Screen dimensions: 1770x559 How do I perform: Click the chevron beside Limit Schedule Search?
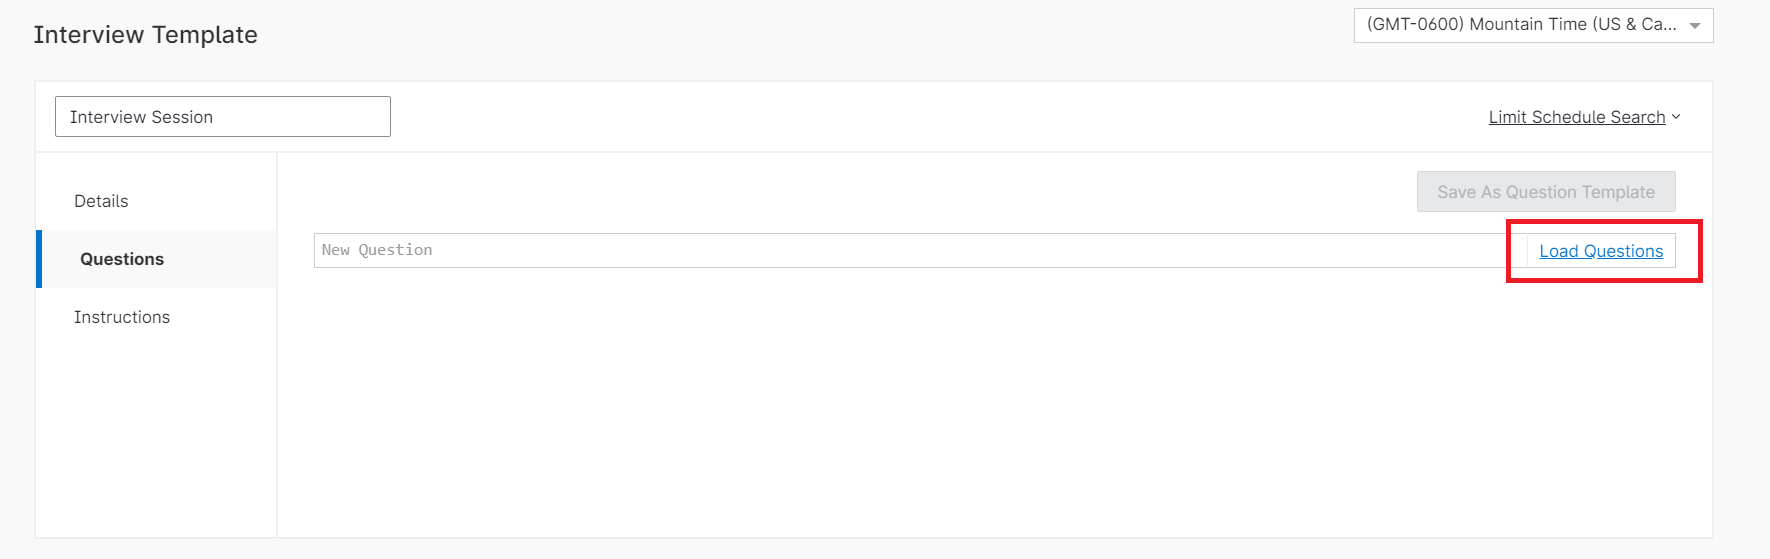tap(1676, 117)
